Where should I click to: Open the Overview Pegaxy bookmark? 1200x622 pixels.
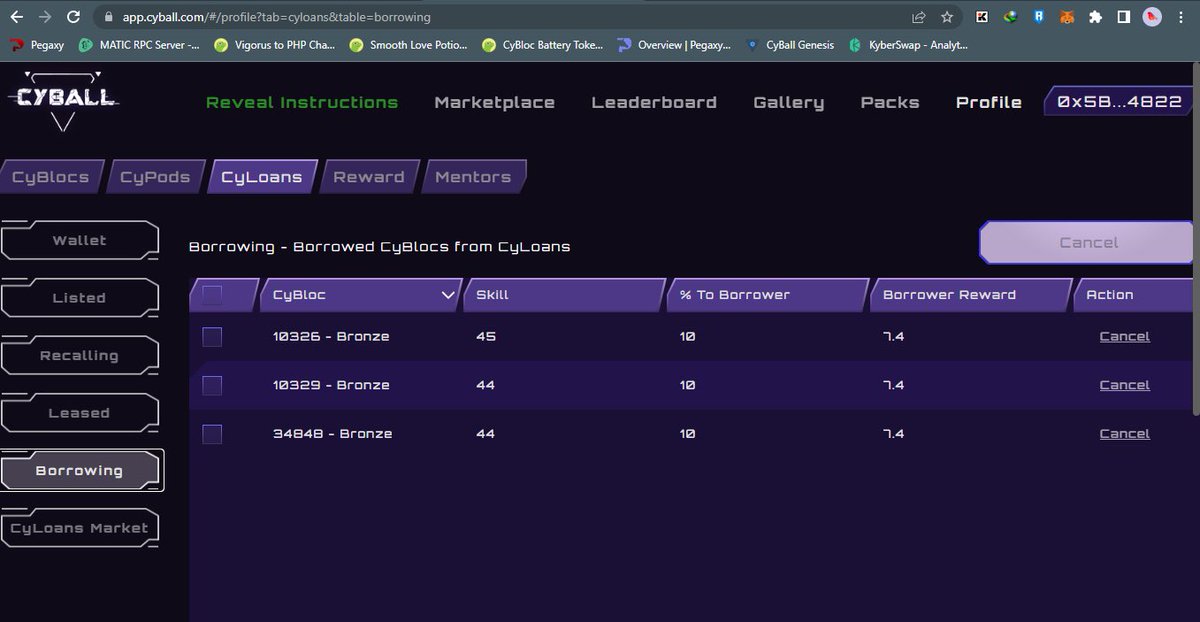coord(674,45)
